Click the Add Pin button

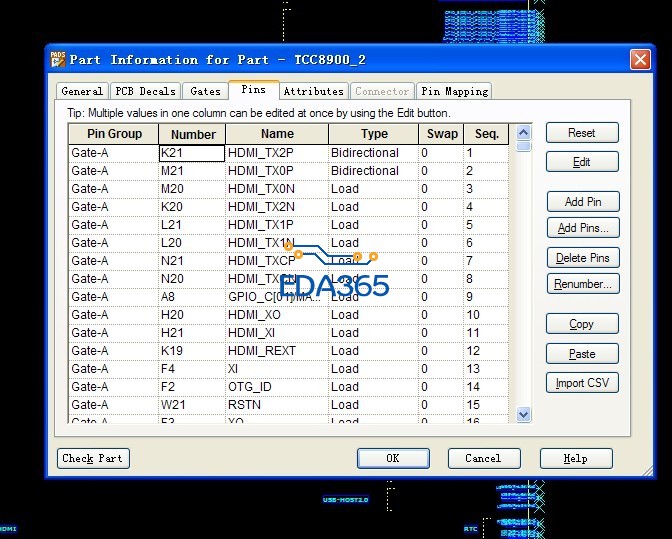point(581,202)
